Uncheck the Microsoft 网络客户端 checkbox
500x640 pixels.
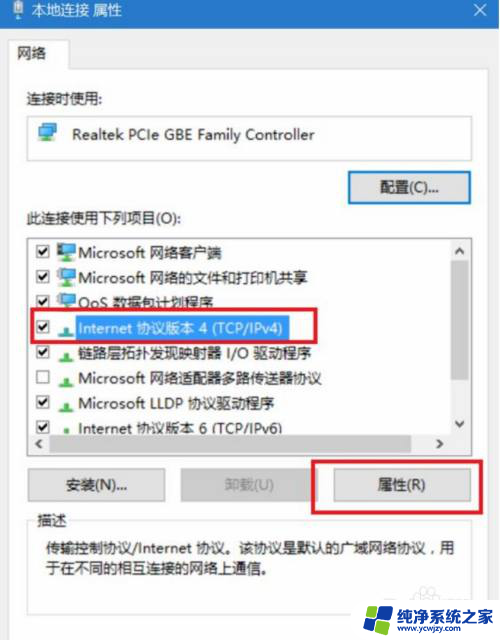click(x=43, y=251)
